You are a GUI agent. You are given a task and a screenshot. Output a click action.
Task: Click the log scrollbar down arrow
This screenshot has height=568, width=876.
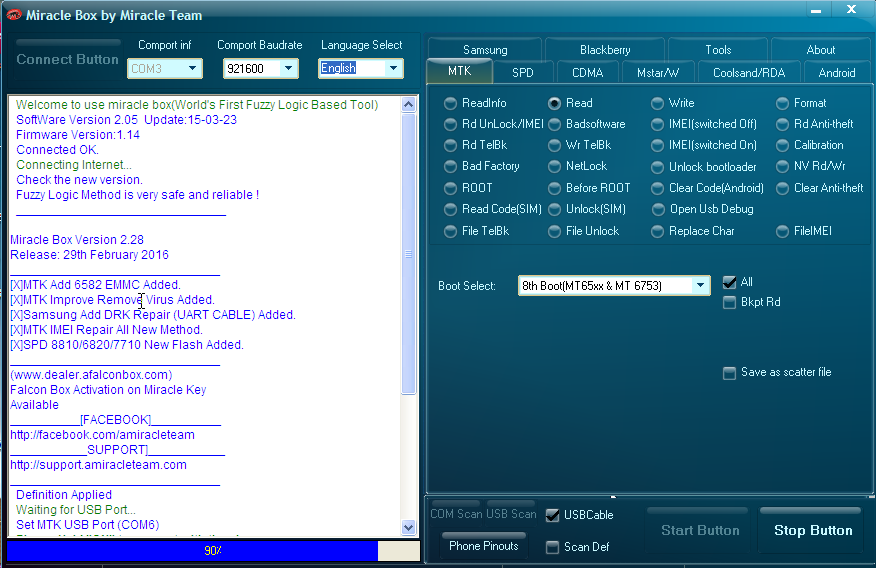coord(408,527)
